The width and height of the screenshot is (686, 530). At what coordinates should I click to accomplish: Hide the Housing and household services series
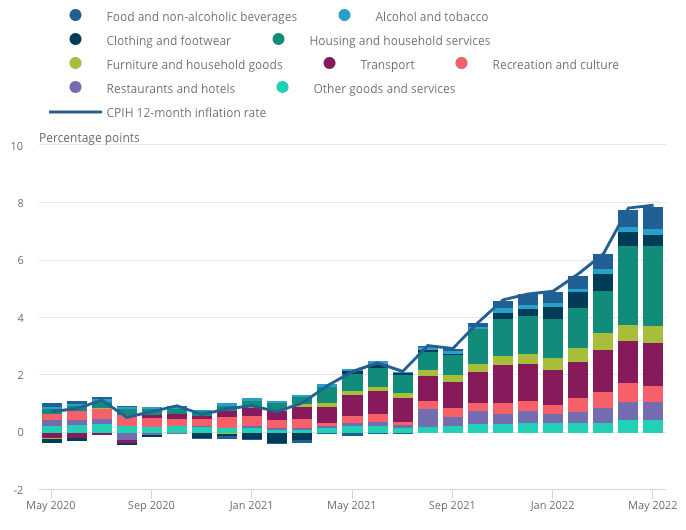(x=399, y=41)
